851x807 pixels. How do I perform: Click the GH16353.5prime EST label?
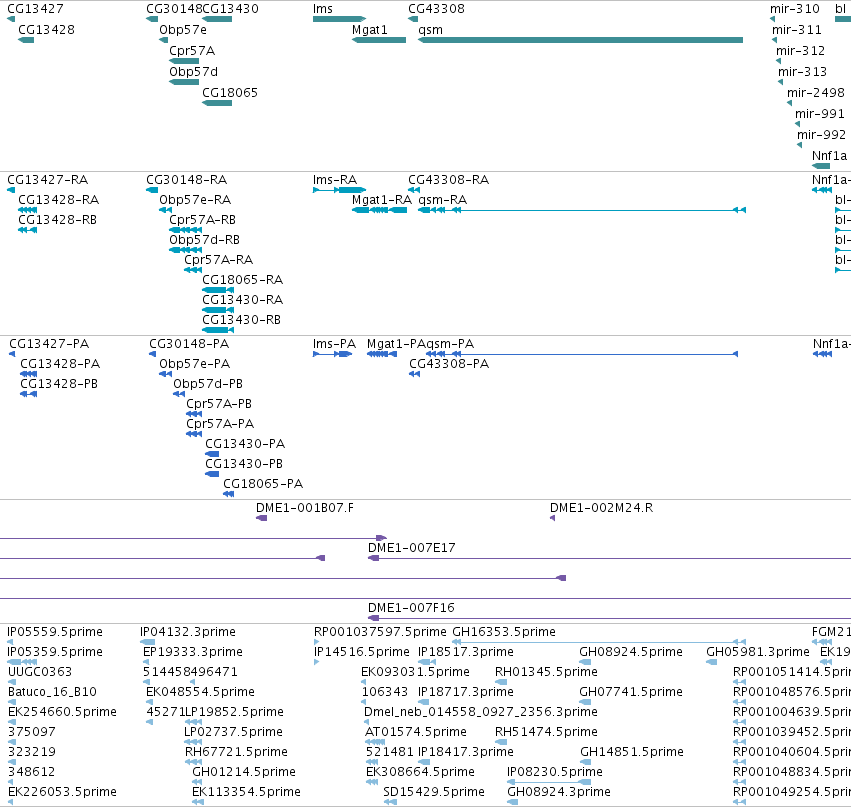click(x=504, y=632)
